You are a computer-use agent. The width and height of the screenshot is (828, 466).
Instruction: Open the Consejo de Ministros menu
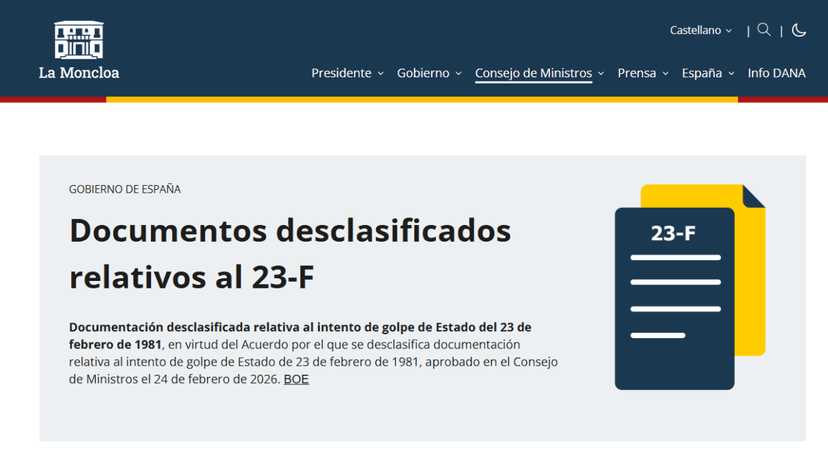[x=533, y=73]
